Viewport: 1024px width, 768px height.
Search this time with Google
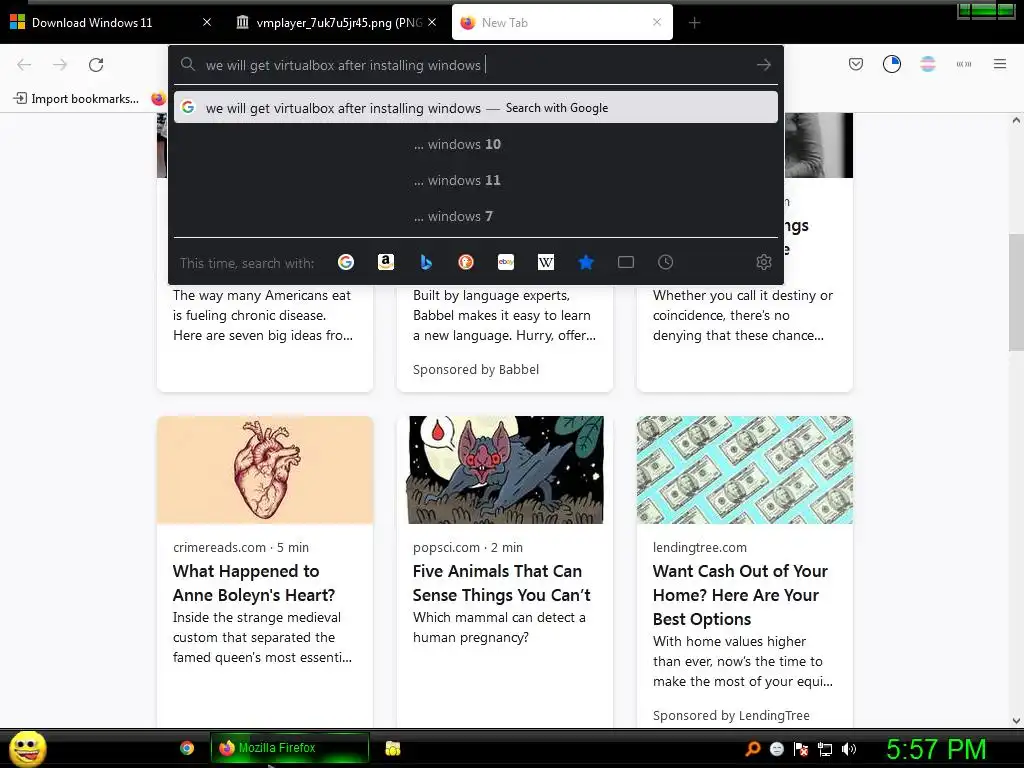tap(345, 263)
